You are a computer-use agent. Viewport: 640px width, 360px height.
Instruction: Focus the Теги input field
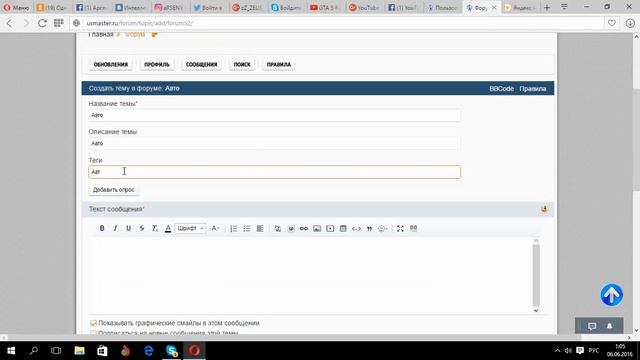[x=274, y=172]
